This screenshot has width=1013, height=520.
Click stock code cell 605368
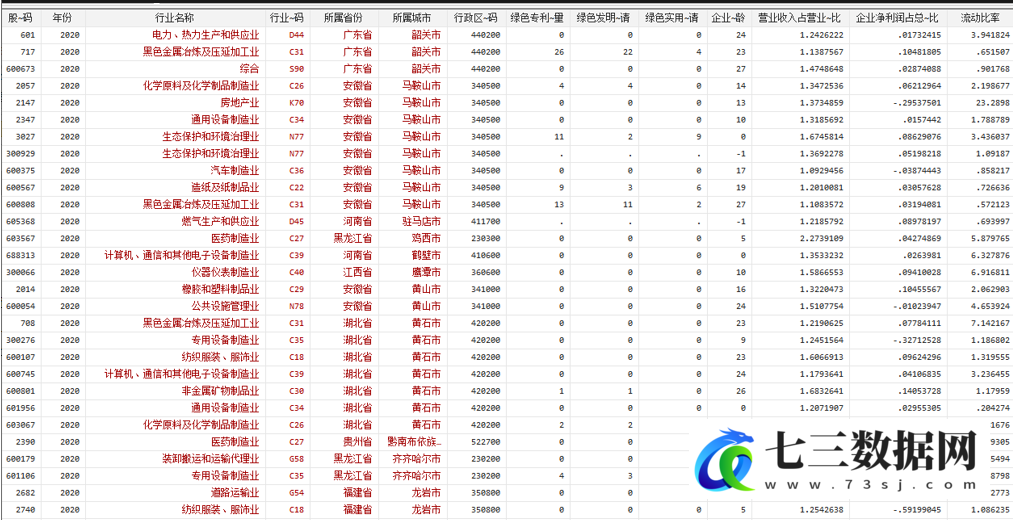(x=20, y=221)
